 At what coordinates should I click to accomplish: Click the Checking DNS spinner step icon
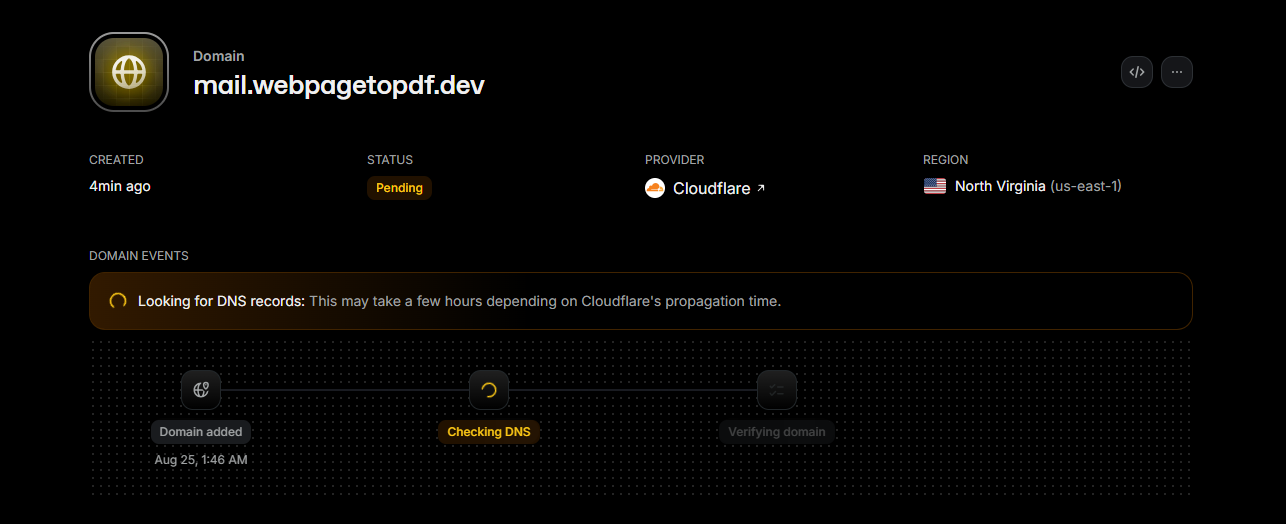tap(489, 390)
